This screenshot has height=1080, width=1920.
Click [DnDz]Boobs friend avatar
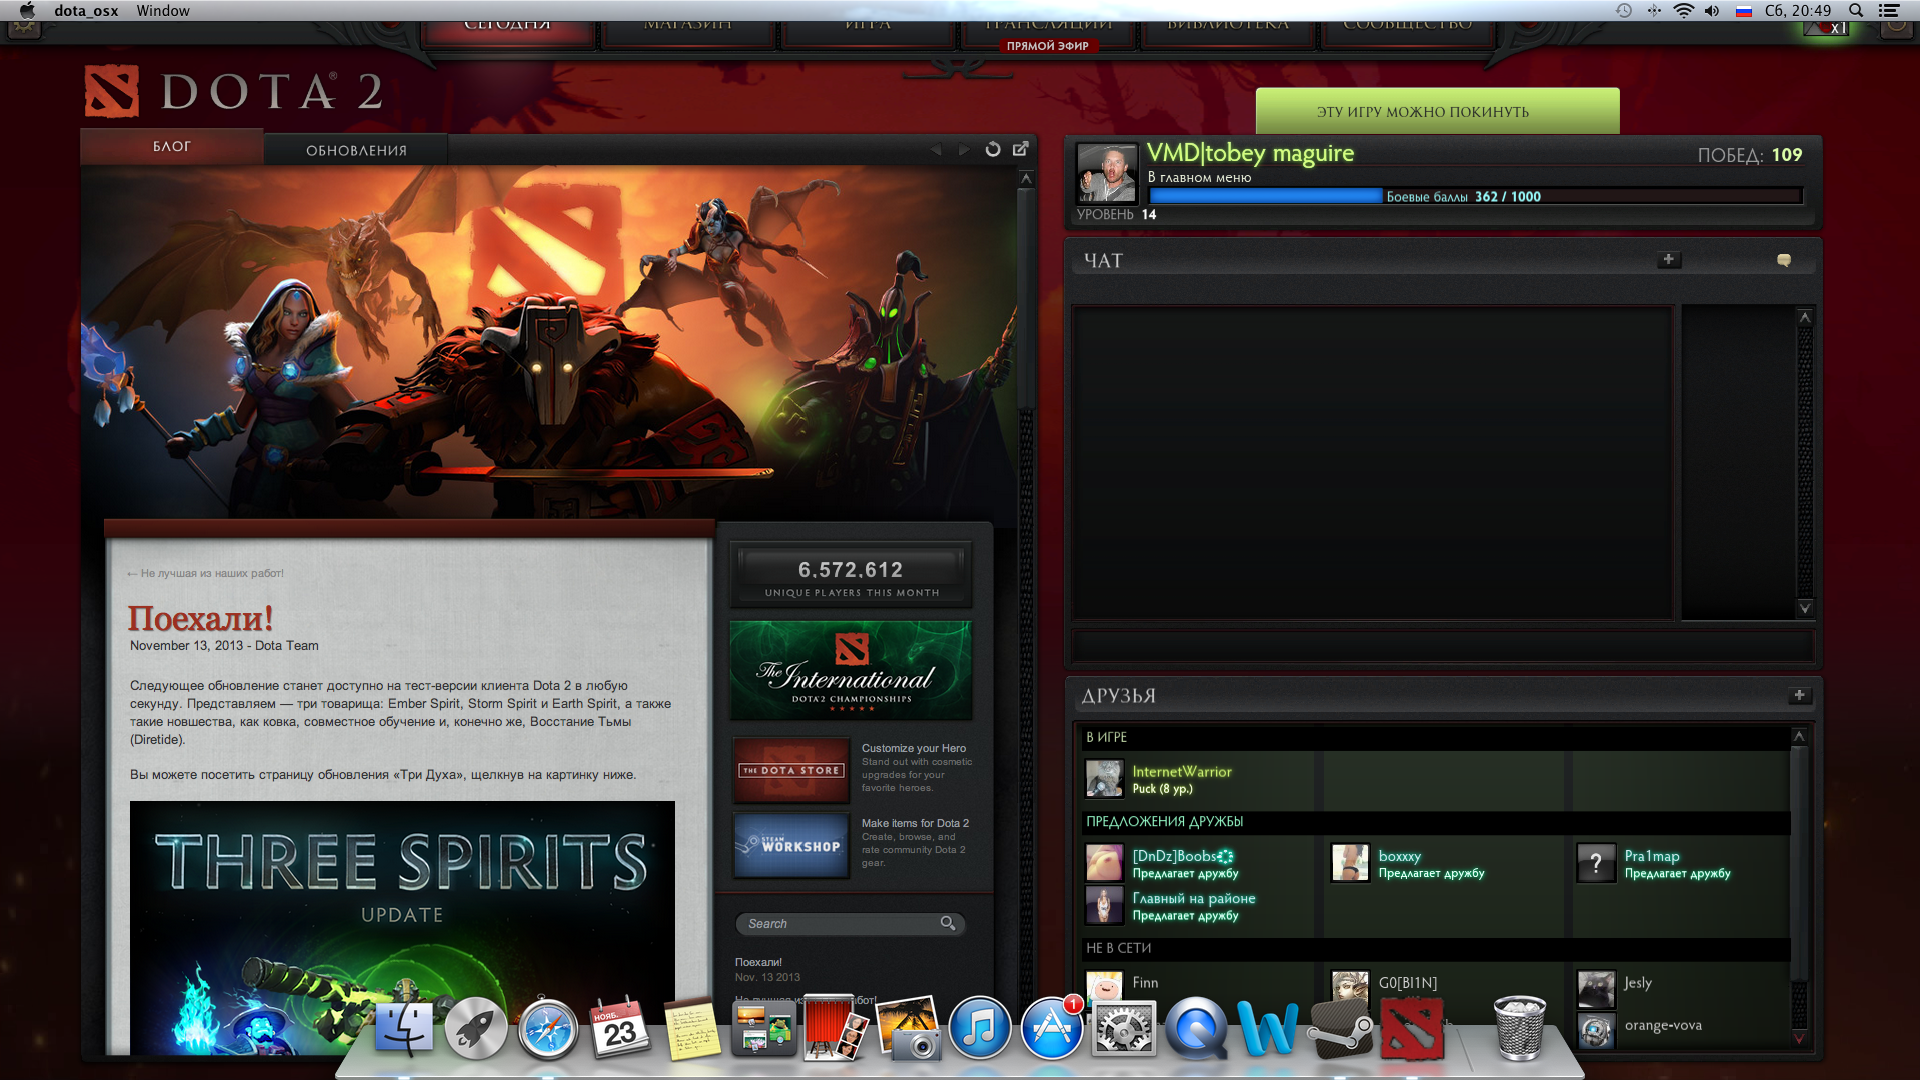pos(1104,863)
